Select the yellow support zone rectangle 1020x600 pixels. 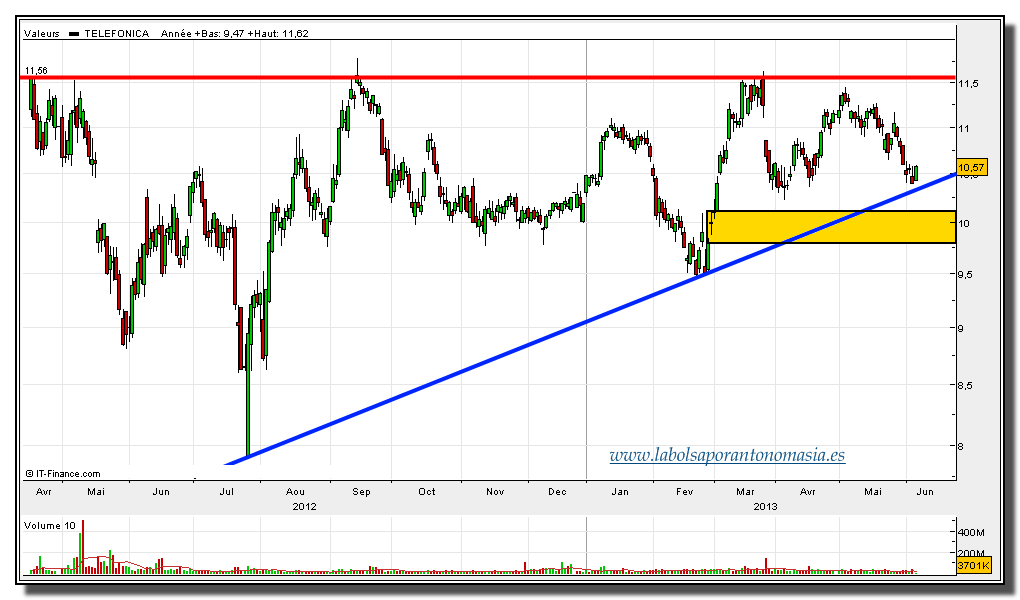tap(830, 227)
